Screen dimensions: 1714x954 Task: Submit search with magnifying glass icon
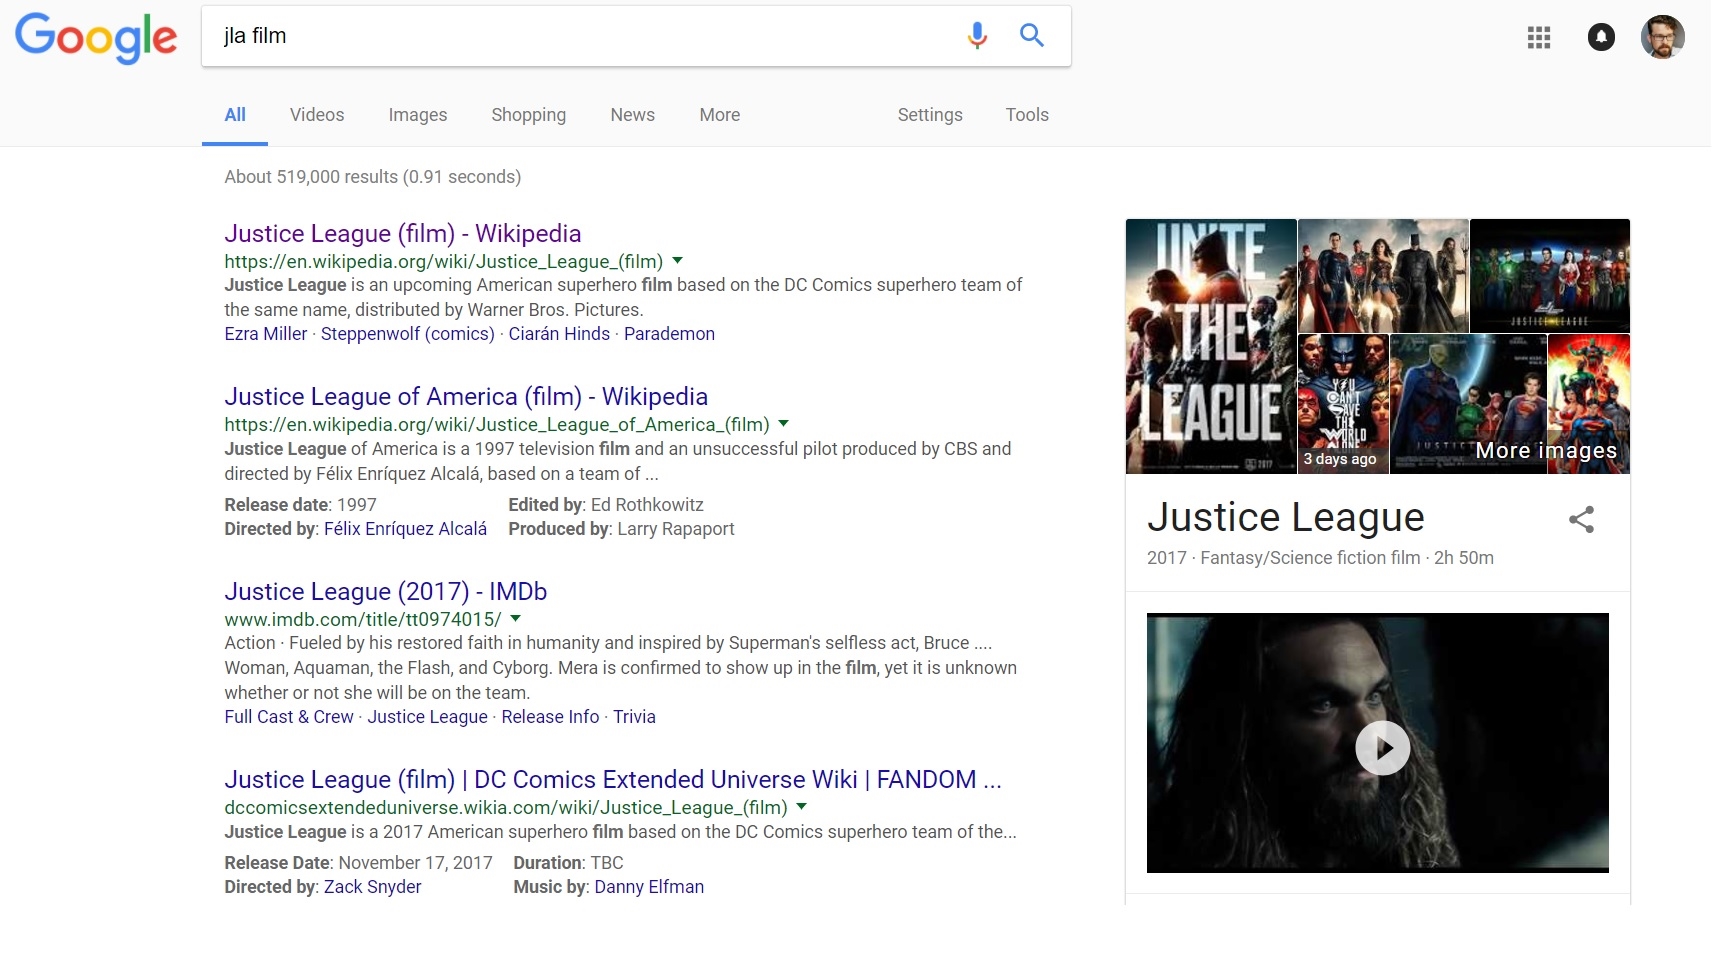click(x=1032, y=35)
